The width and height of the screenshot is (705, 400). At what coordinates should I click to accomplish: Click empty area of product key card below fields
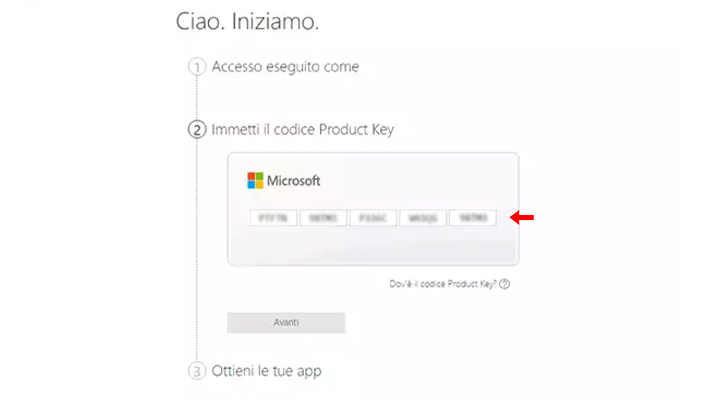coord(372,248)
